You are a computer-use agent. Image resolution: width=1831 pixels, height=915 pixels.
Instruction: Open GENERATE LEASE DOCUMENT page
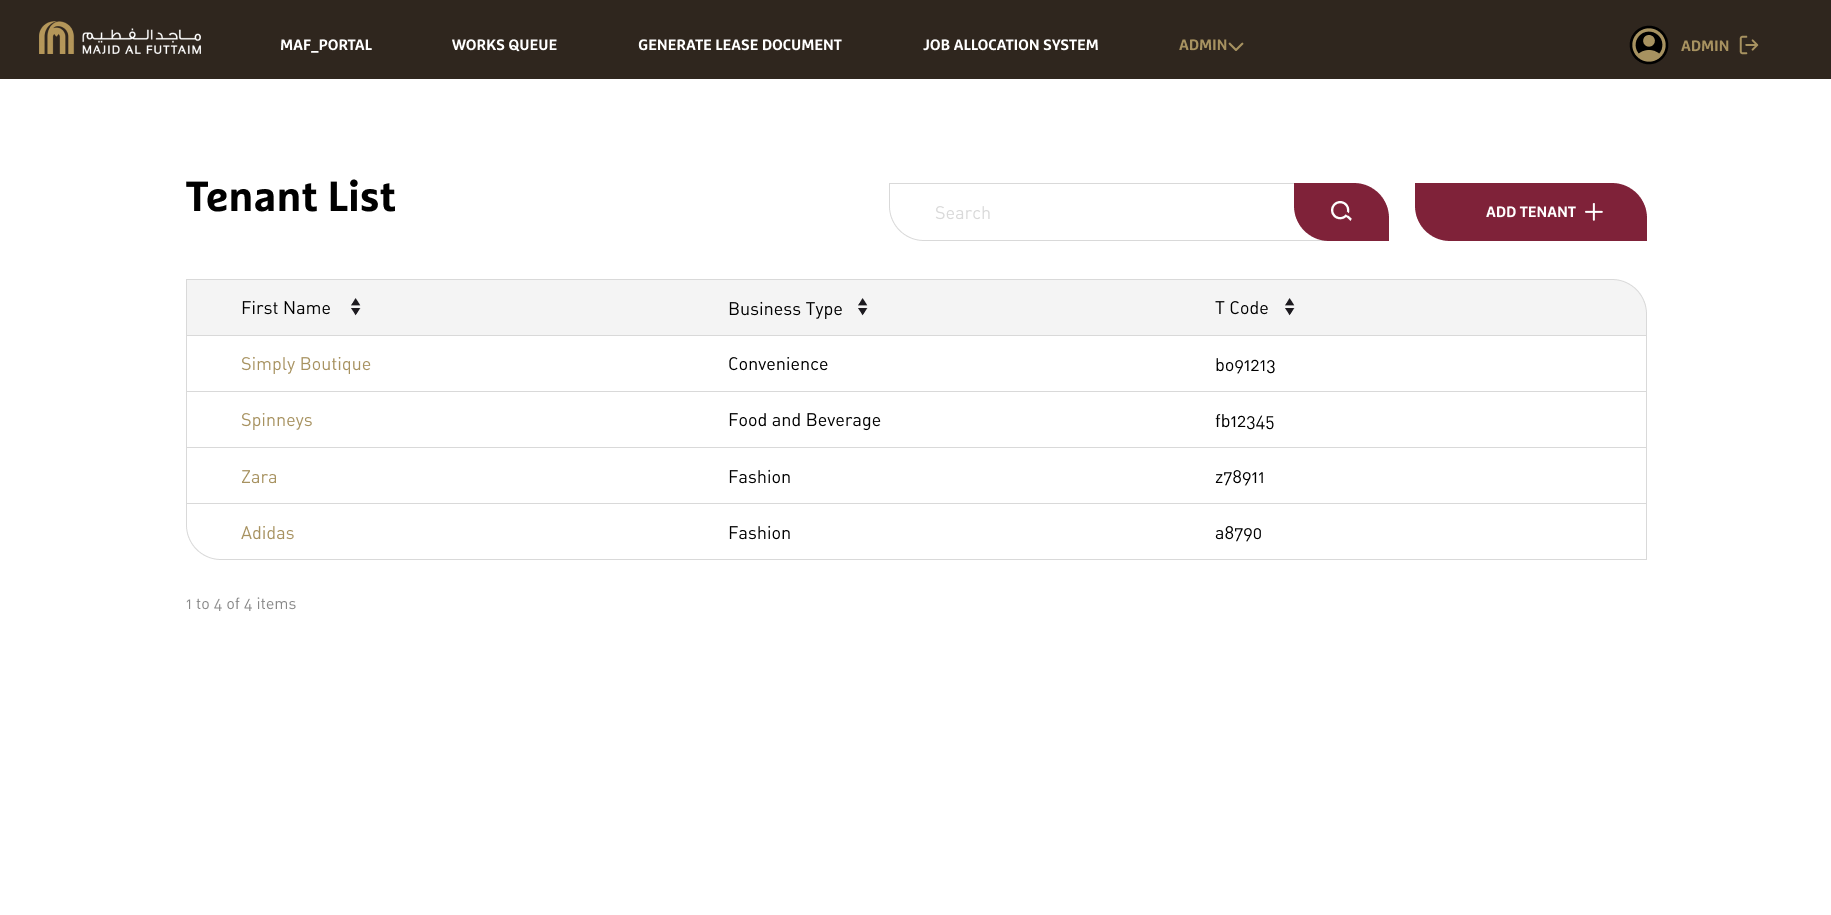coord(740,45)
